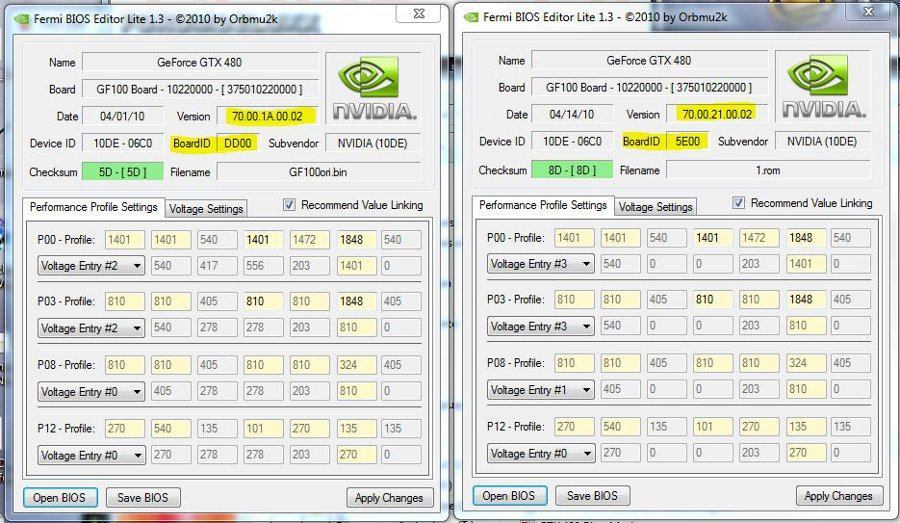Image resolution: width=900 pixels, height=523 pixels.
Task: Click P12 profile value 101, right window
Action: (712, 427)
